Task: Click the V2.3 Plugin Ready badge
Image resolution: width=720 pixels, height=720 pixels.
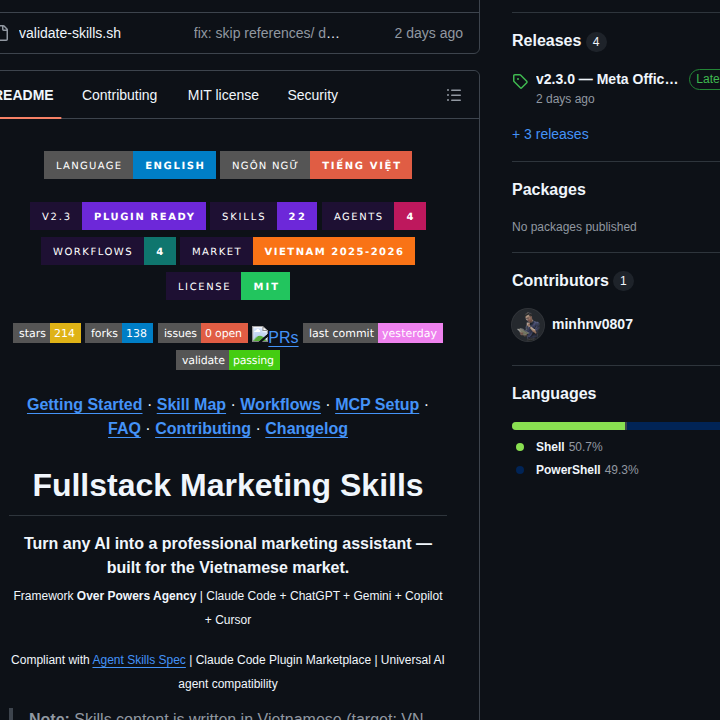Action: click(x=118, y=216)
